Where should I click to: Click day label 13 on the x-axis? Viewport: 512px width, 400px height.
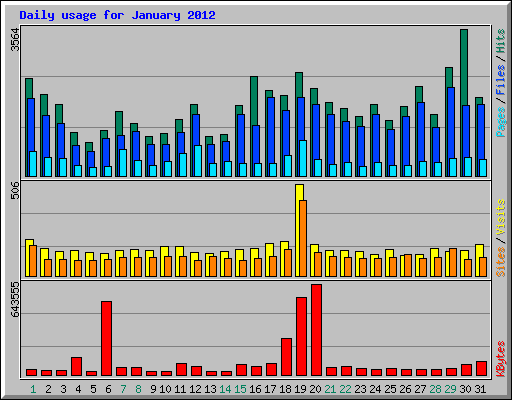[210, 389]
